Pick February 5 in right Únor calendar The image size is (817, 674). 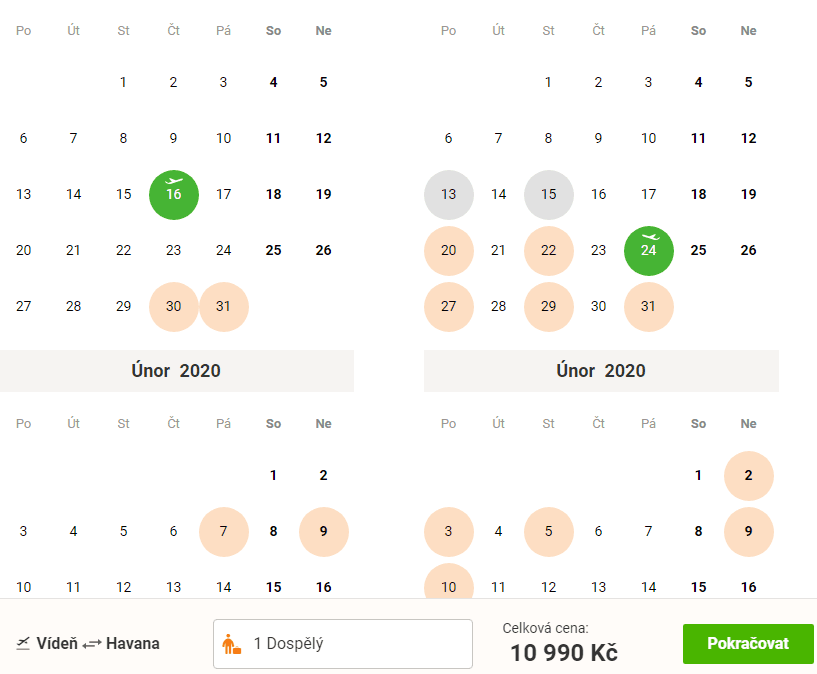tap(549, 532)
